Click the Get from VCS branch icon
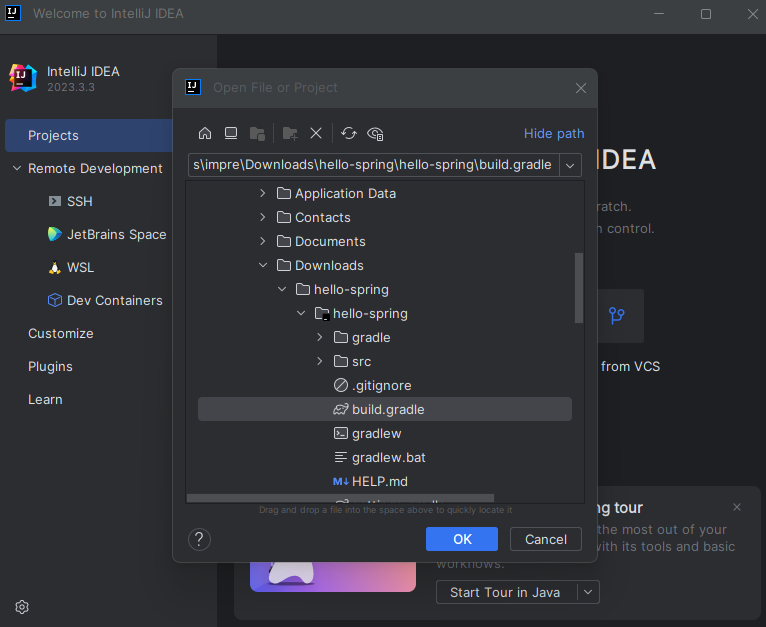 pyautogui.click(x=617, y=315)
